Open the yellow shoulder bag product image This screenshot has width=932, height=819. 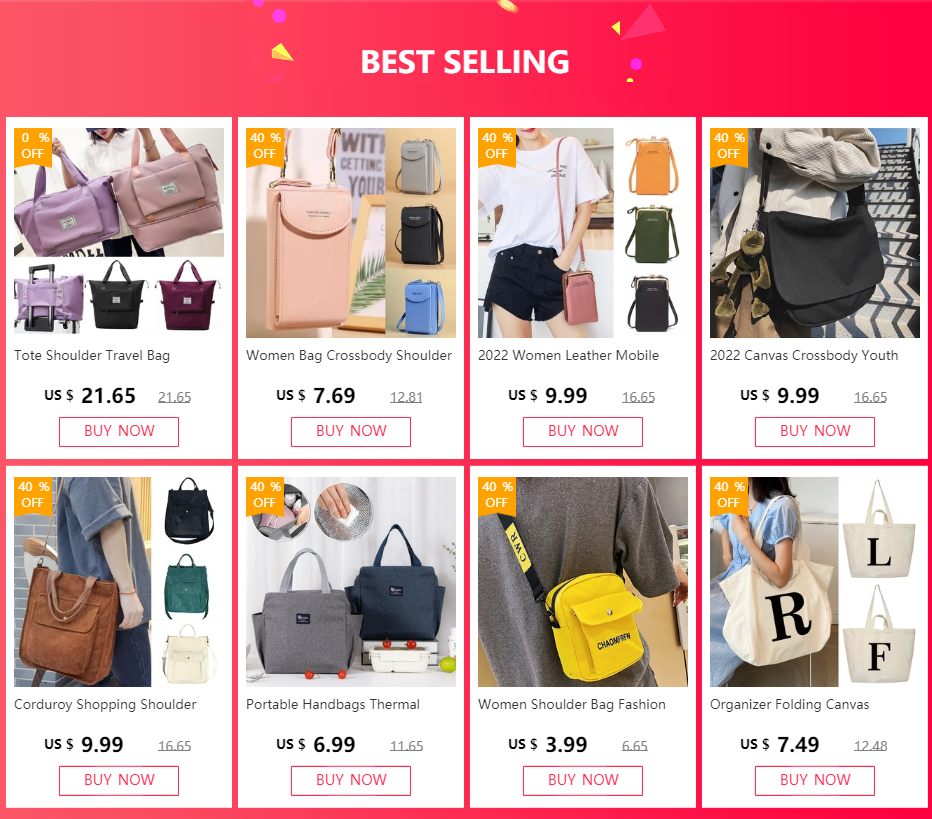pos(582,582)
